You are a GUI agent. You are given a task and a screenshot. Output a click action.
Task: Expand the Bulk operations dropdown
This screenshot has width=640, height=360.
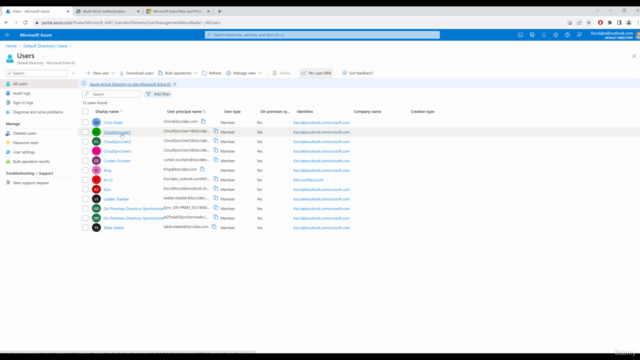(196, 73)
